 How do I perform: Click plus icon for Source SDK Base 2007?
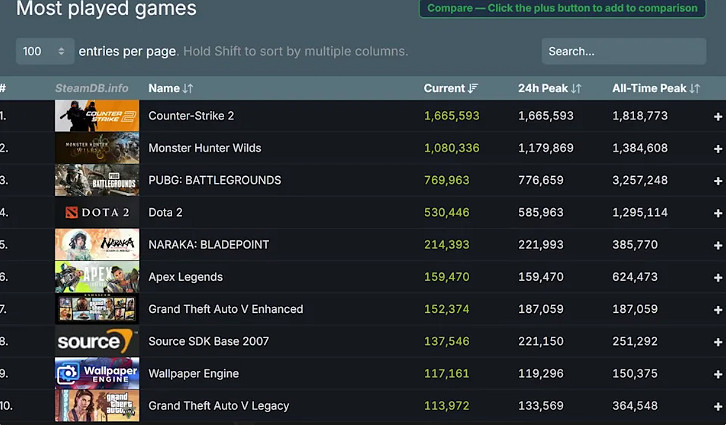point(718,342)
